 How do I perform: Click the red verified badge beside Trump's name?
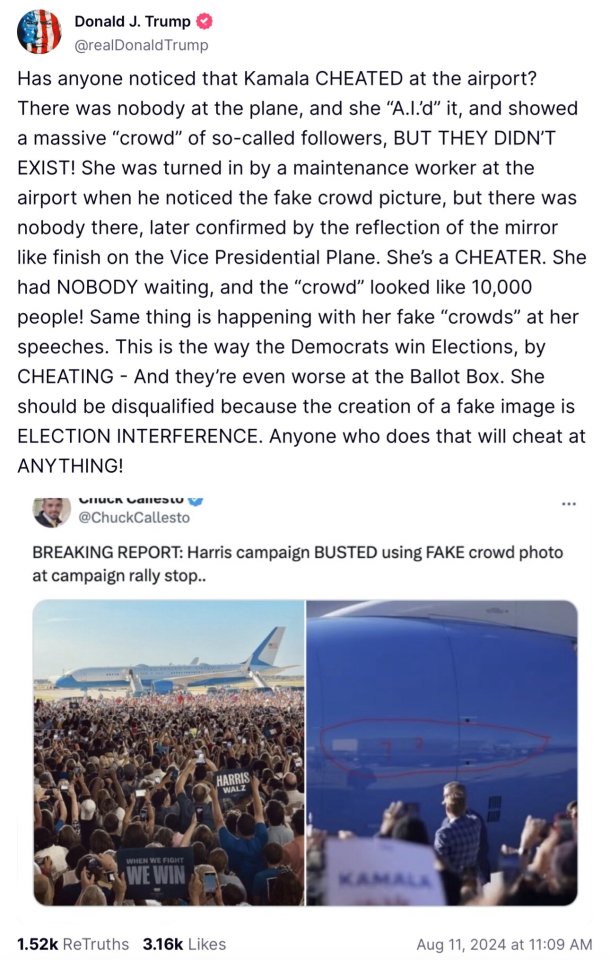pos(203,23)
